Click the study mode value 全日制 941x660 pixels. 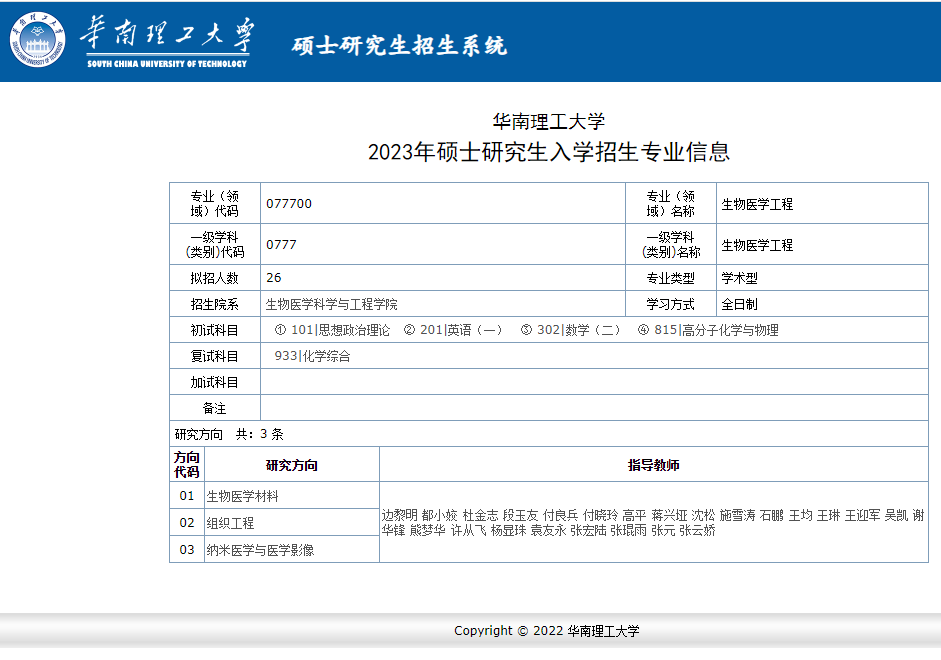739,304
